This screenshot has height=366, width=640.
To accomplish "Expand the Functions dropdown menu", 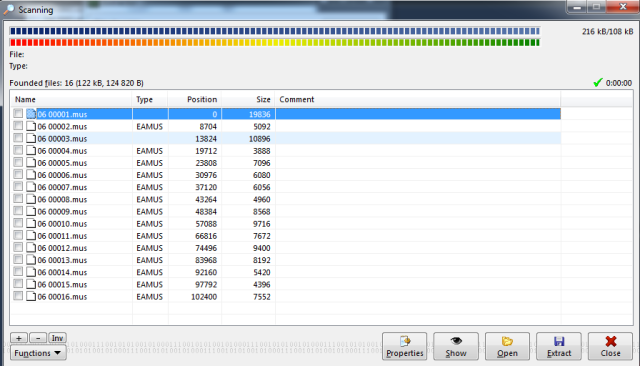I will pyautogui.click(x=38, y=353).
